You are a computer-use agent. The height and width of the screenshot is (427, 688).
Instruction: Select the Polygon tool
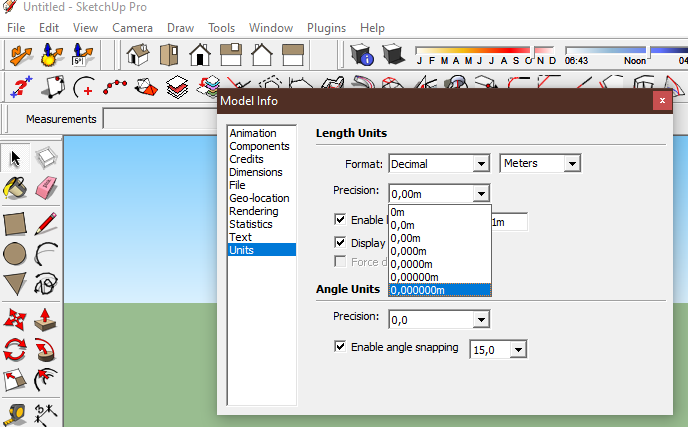pos(15,284)
